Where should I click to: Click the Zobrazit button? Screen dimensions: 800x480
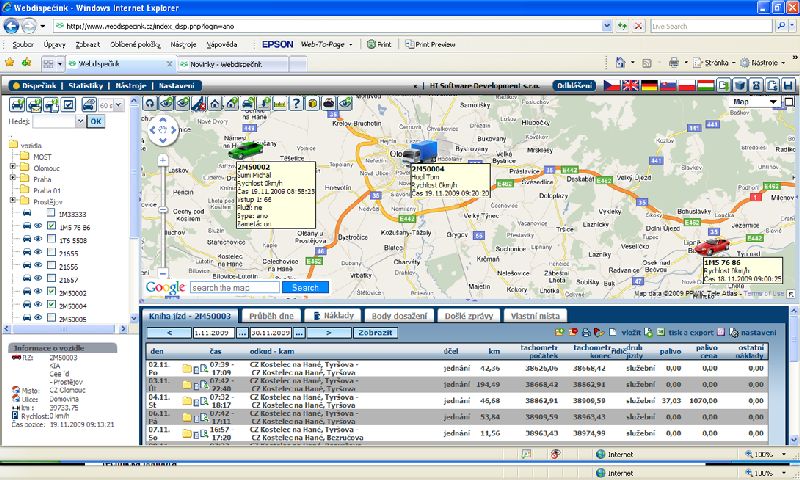(375, 333)
